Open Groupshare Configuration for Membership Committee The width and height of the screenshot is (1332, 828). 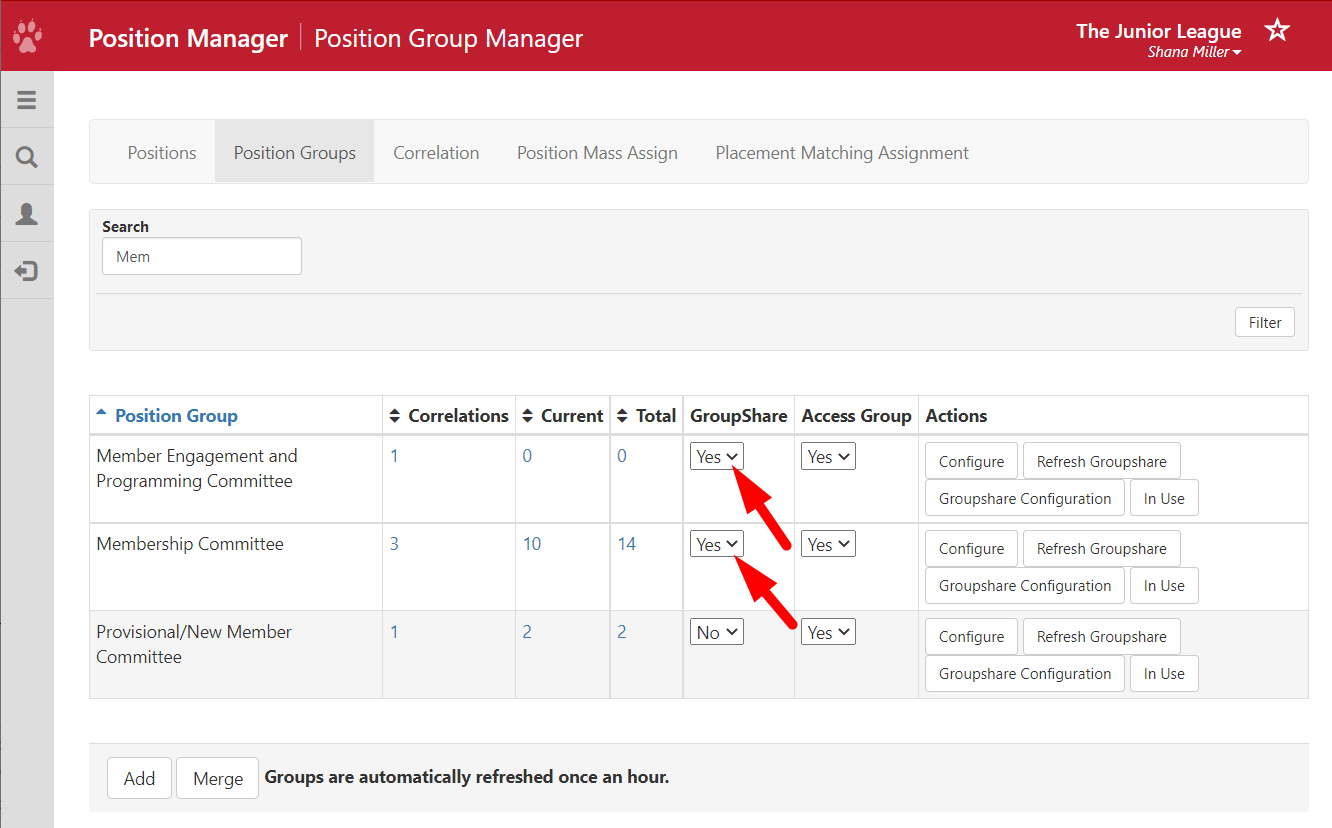tap(1025, 586)
